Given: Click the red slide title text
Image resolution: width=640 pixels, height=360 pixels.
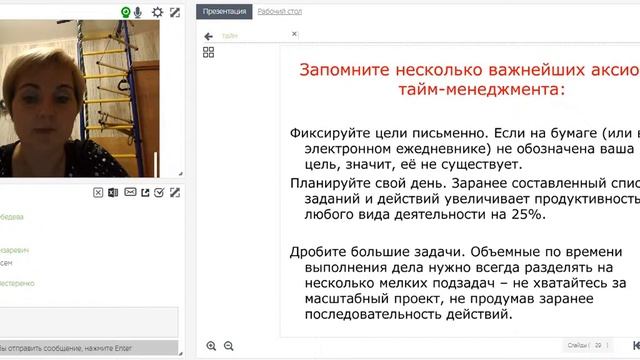Looking at the screenshot, I should [x=469, y=79].
